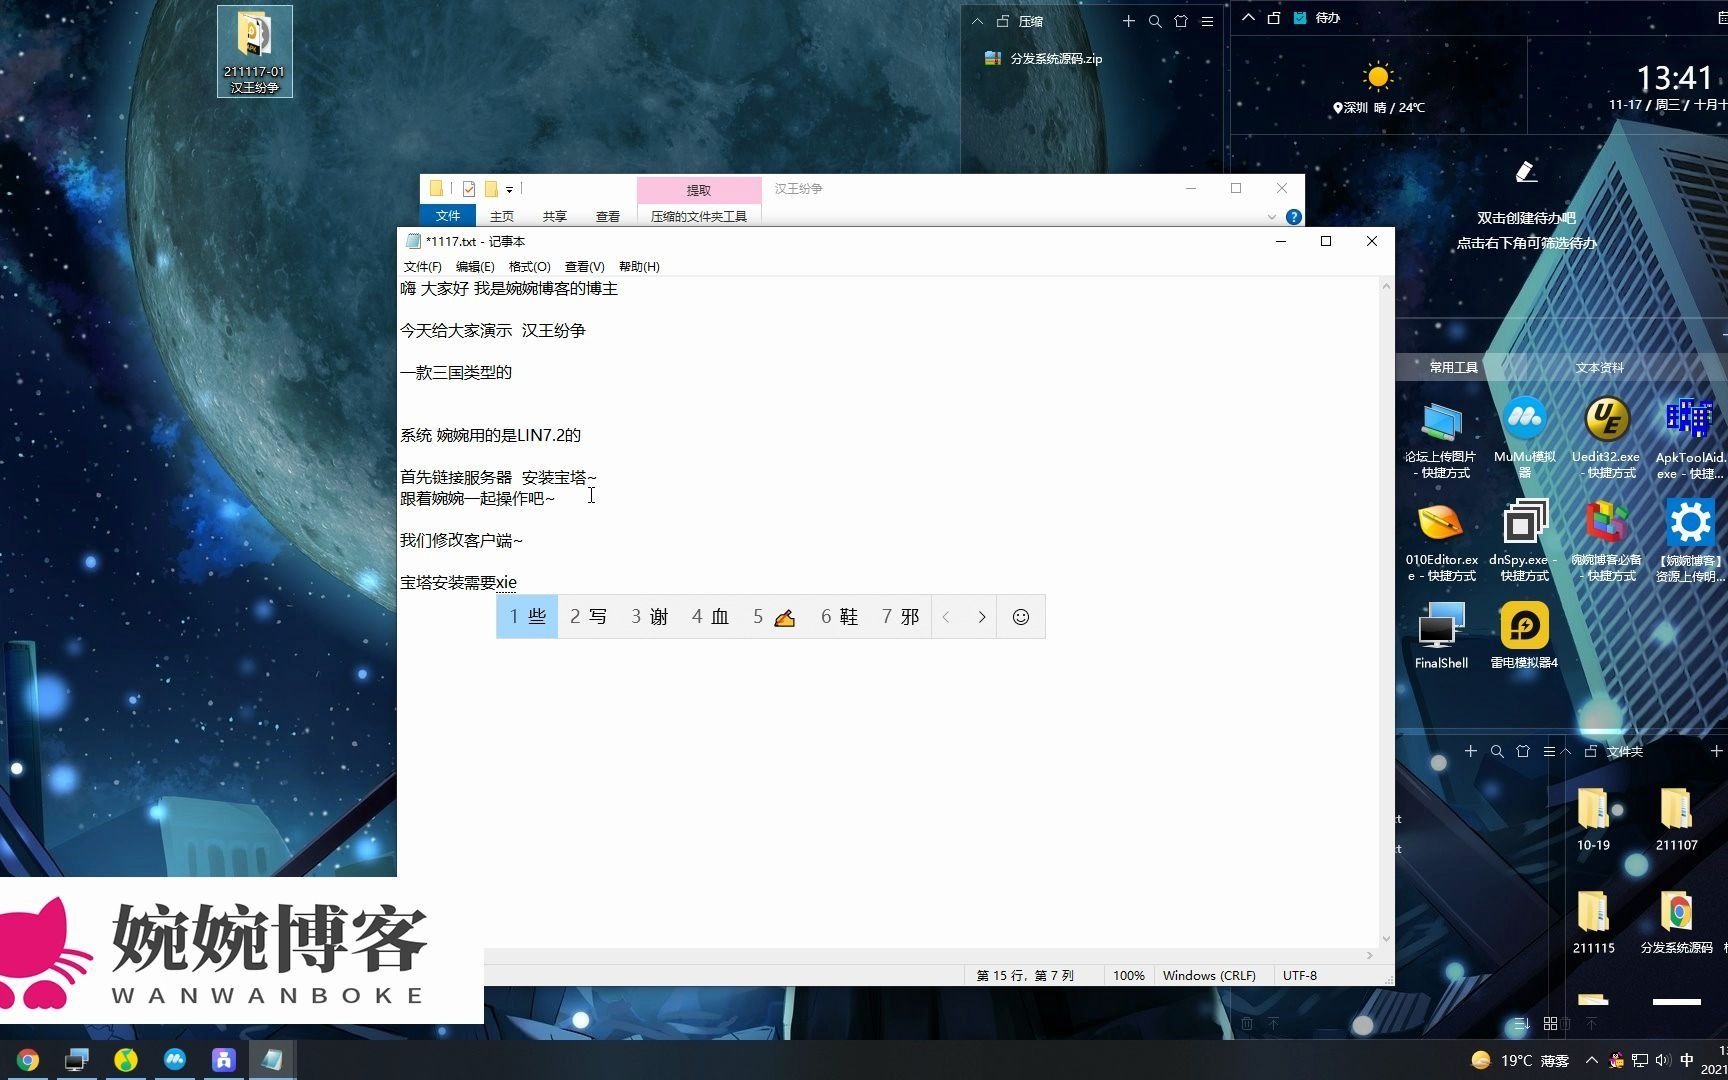The width and height of the screenshot is (1728, 1080).
Task: Click the 共享 tab in Explorer window
Action: point(555,216)
